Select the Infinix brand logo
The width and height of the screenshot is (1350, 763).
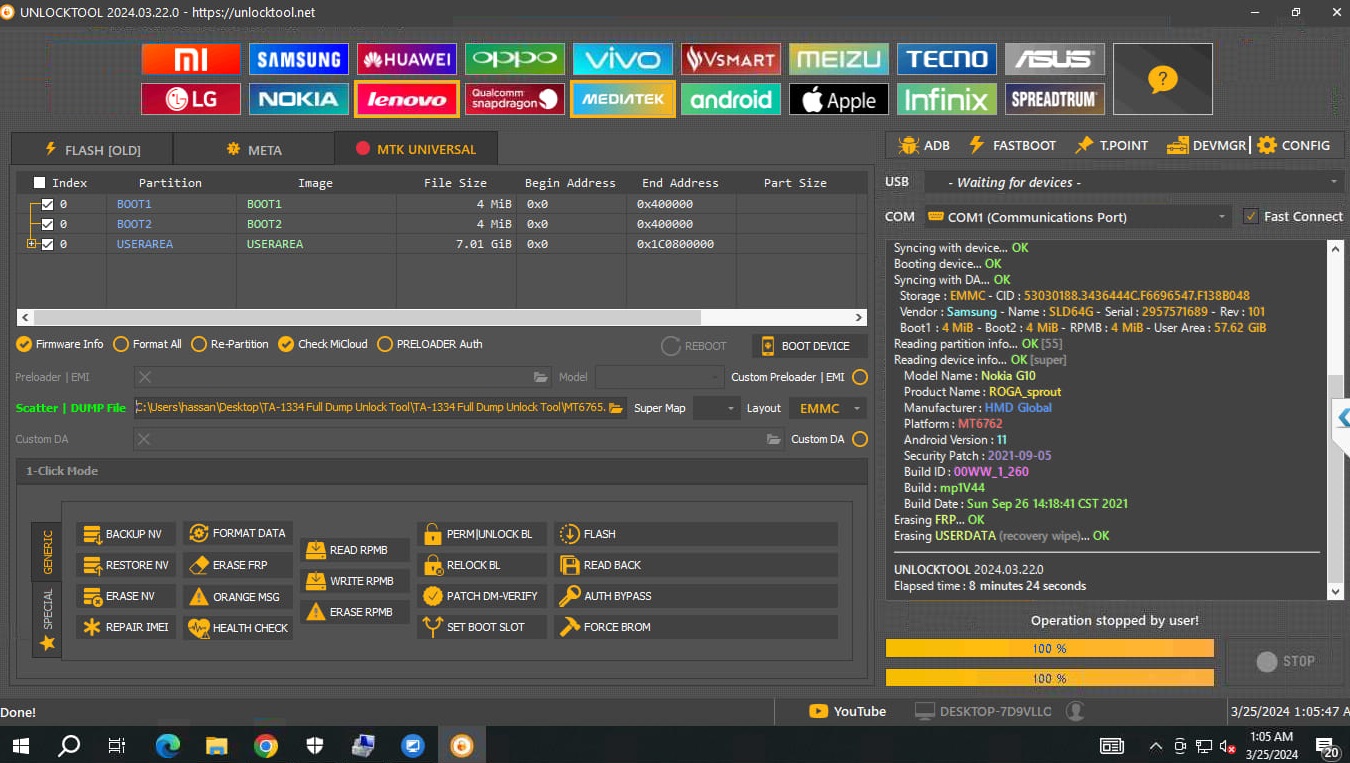(x=947, y=99)
